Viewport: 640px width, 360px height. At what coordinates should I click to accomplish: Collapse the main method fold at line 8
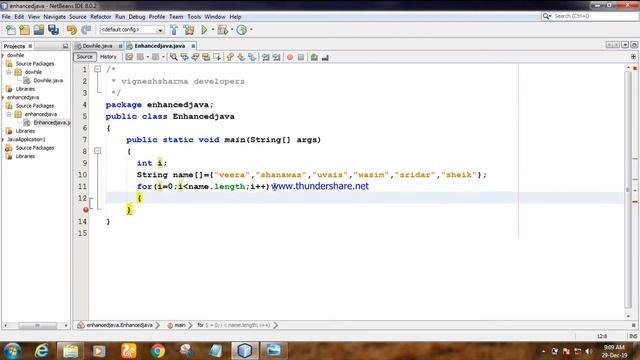click(x=98, y=151)
